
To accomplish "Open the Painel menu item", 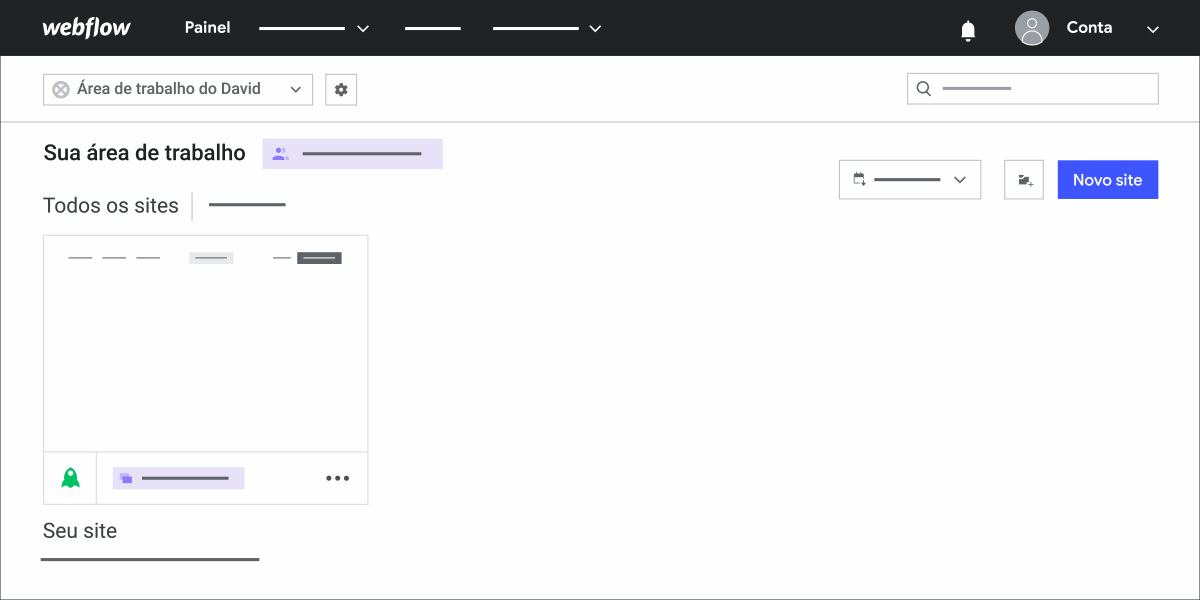I will click(207, 27).
